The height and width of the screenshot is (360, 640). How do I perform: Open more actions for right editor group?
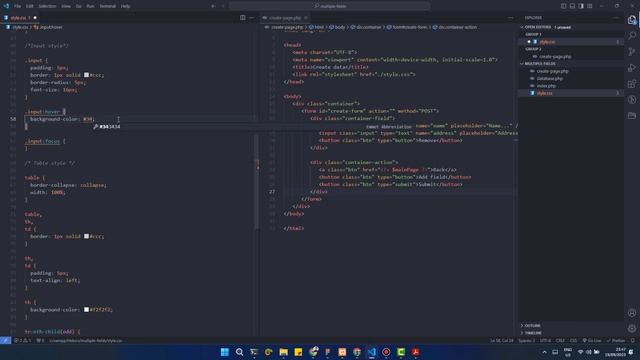[510, 18]
